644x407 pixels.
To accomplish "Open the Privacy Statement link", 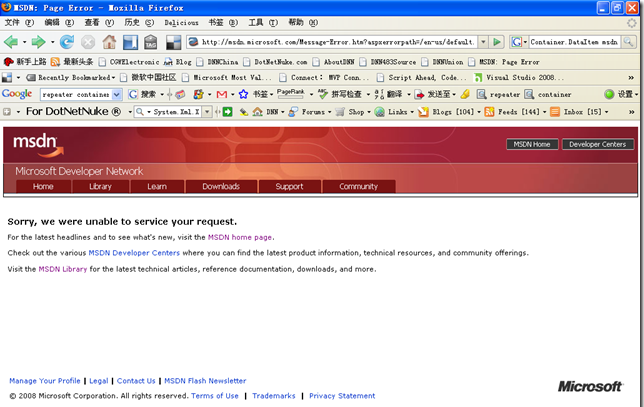I will [x=342, y=396].
